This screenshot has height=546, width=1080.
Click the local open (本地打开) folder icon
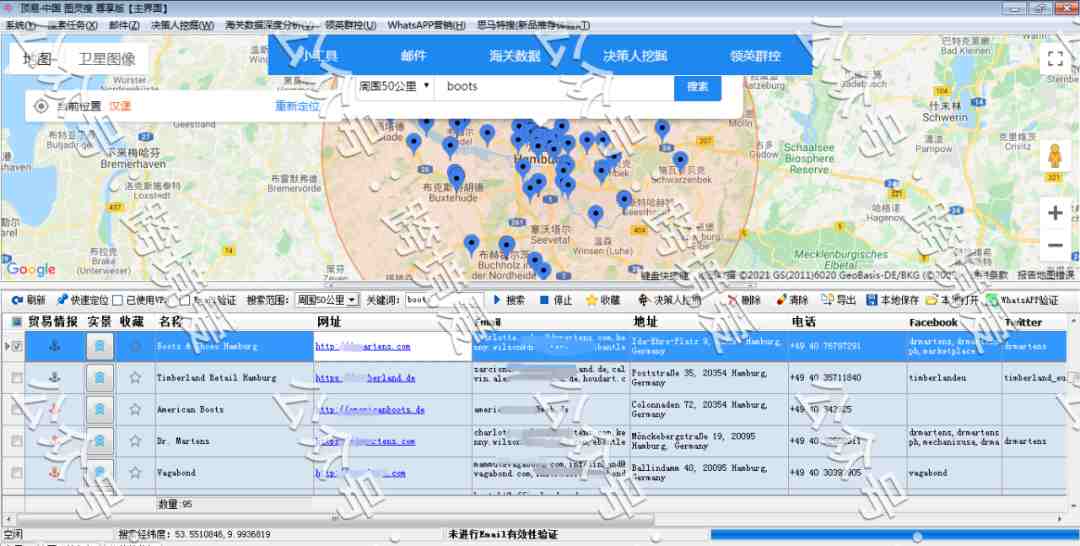(932, 300)
